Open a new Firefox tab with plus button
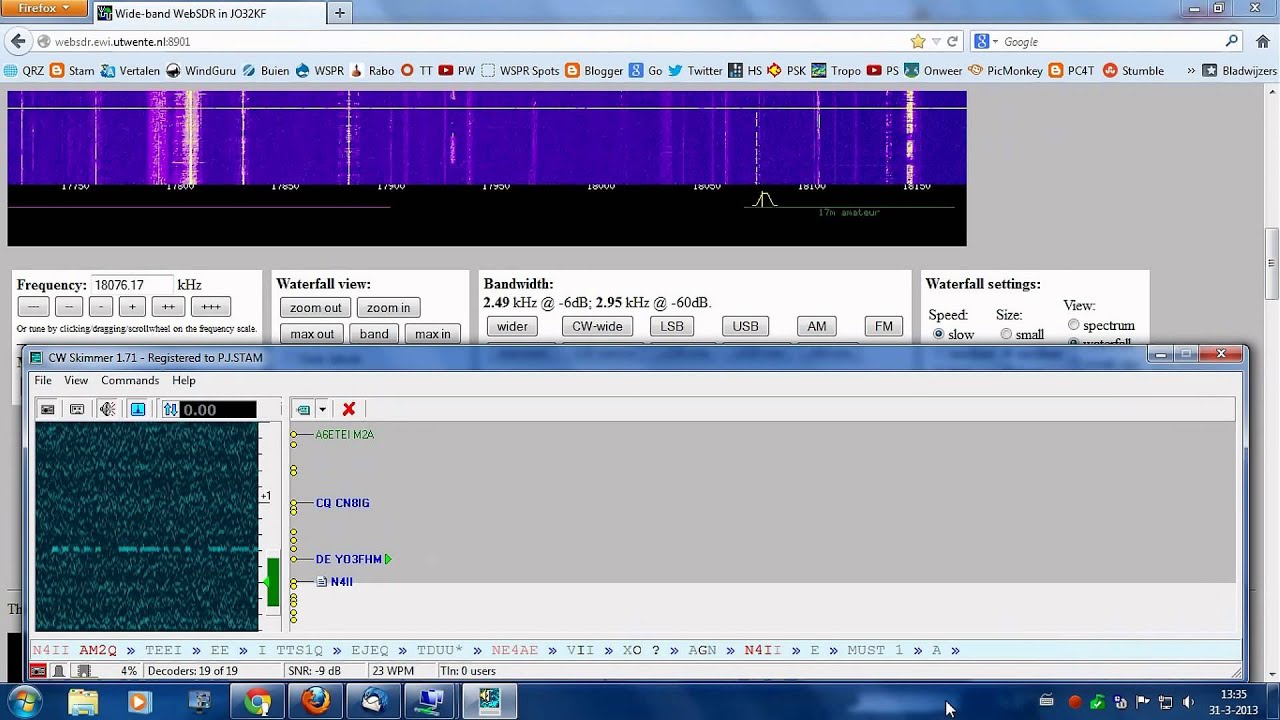Screen dimensions: 1280x720 pyautogui.click(x=339, y=13)
